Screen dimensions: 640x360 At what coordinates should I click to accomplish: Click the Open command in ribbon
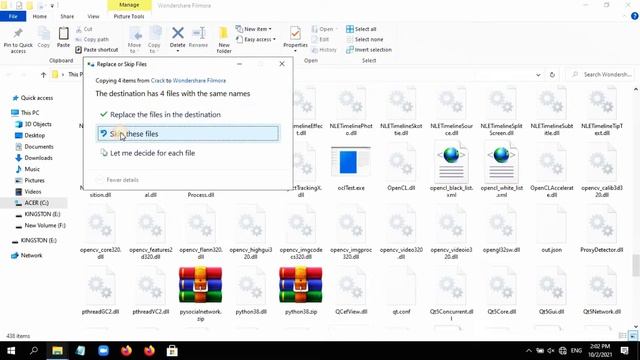pyautogui.click(x=324, y=29)
